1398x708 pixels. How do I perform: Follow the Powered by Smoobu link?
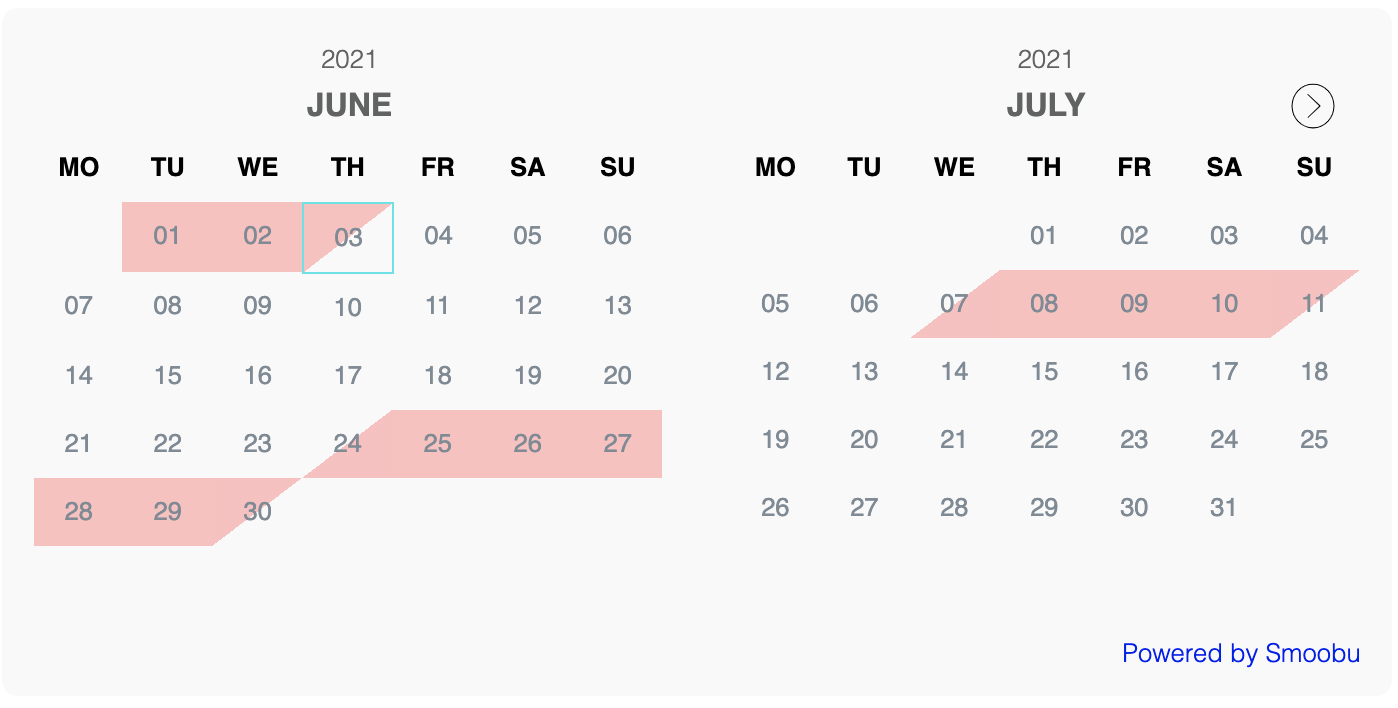(1241, 653)
